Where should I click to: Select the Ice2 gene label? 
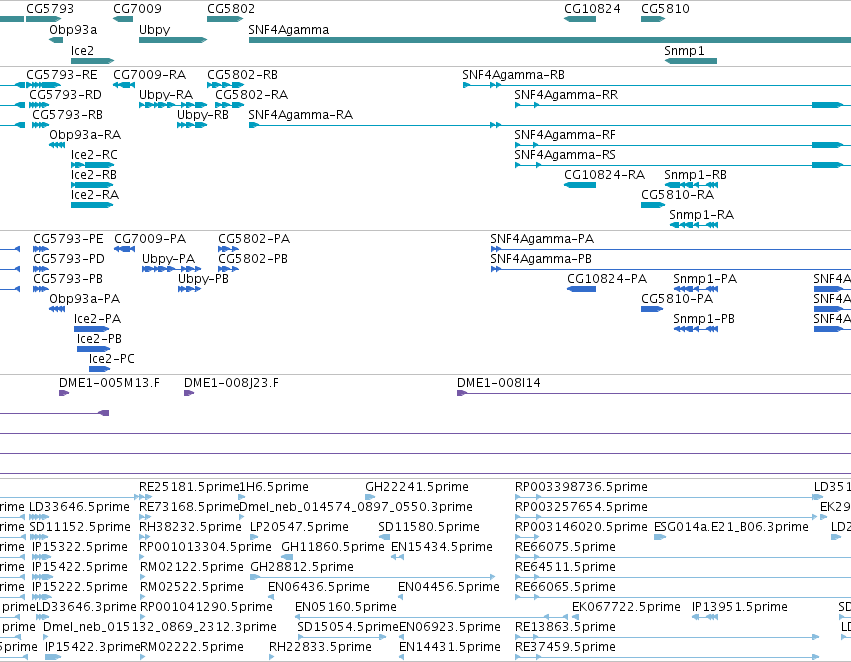coord(82,50)
